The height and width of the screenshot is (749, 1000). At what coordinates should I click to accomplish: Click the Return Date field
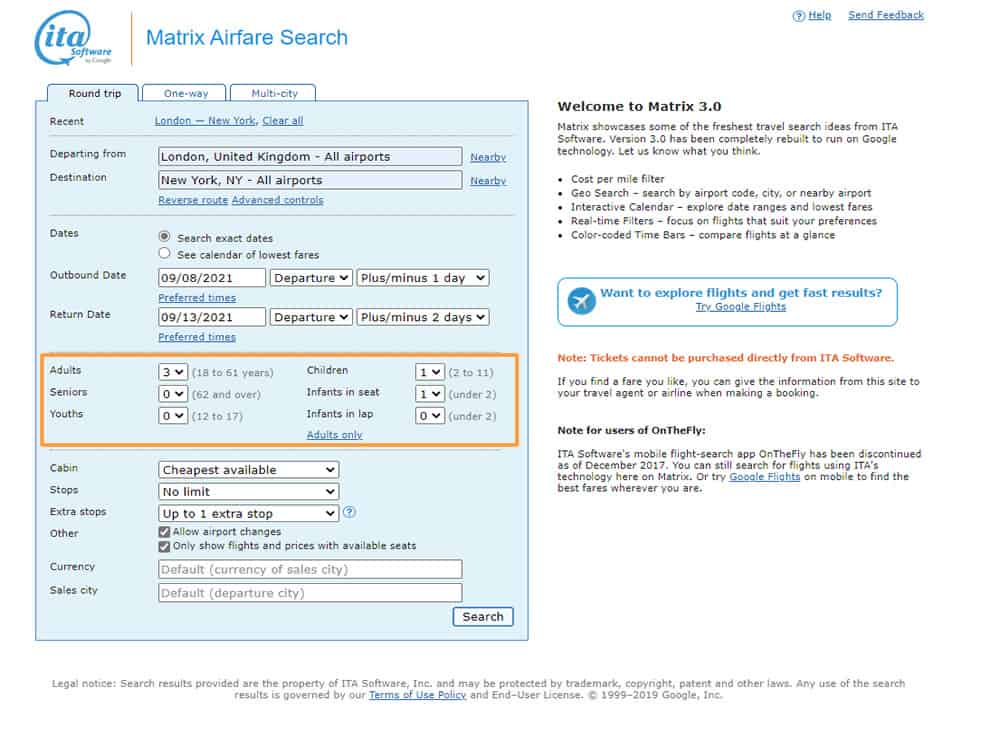pos(212,317)
